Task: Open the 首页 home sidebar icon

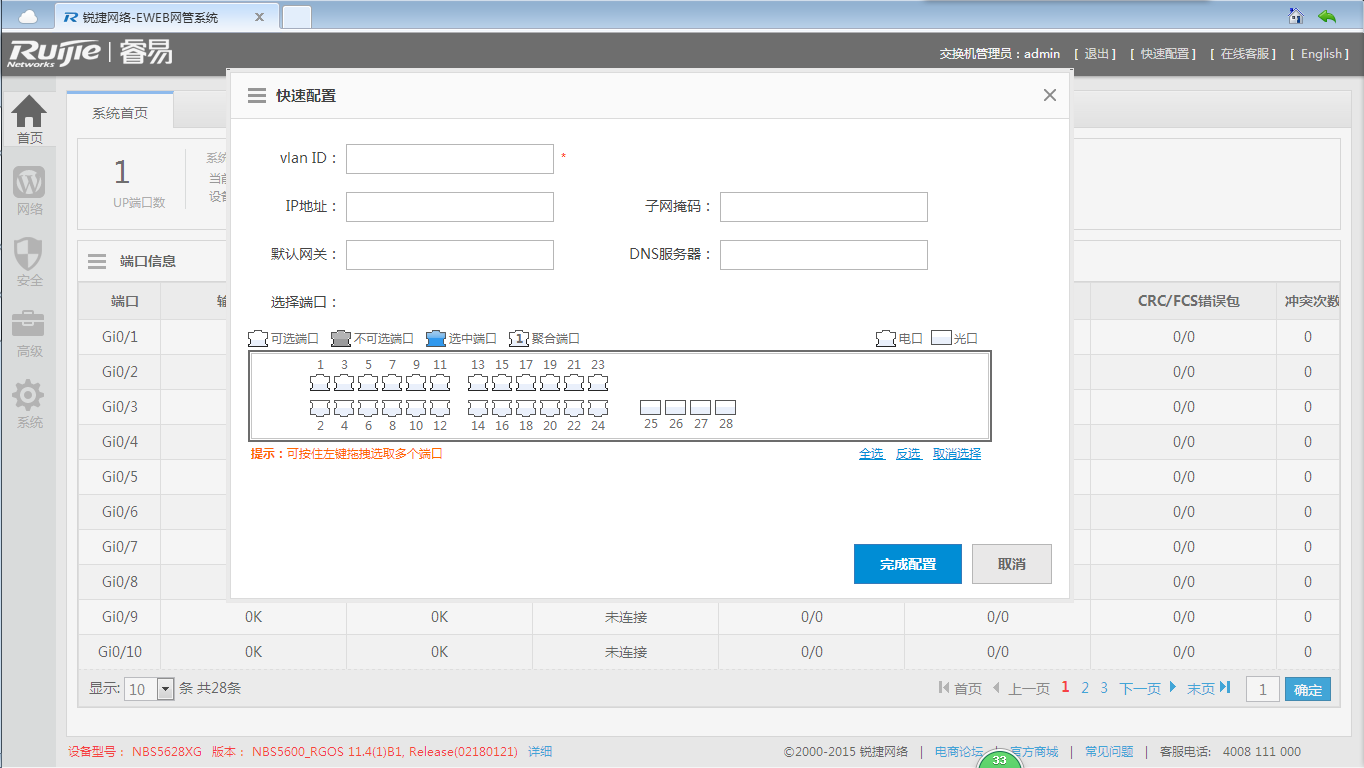Action: [29, 119]
